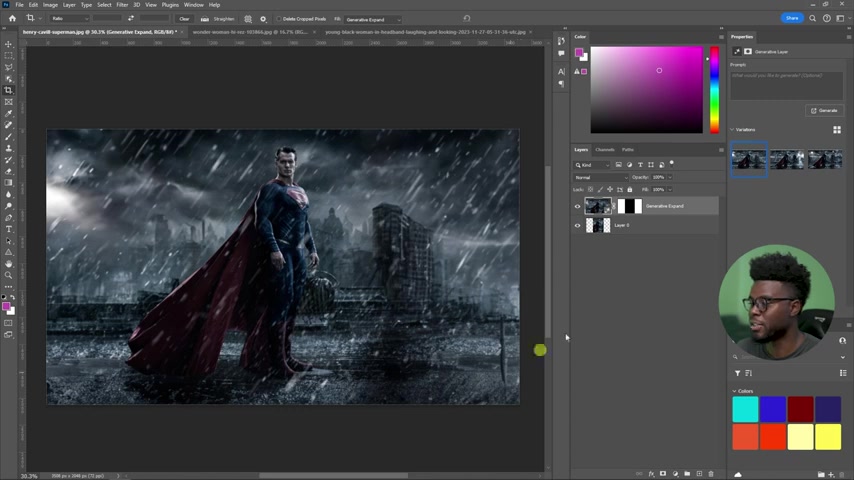Select the Rectangular Marquee tool
Image resolution: width=854 pixels, height=480 pixels.
(x=8, y=56)
